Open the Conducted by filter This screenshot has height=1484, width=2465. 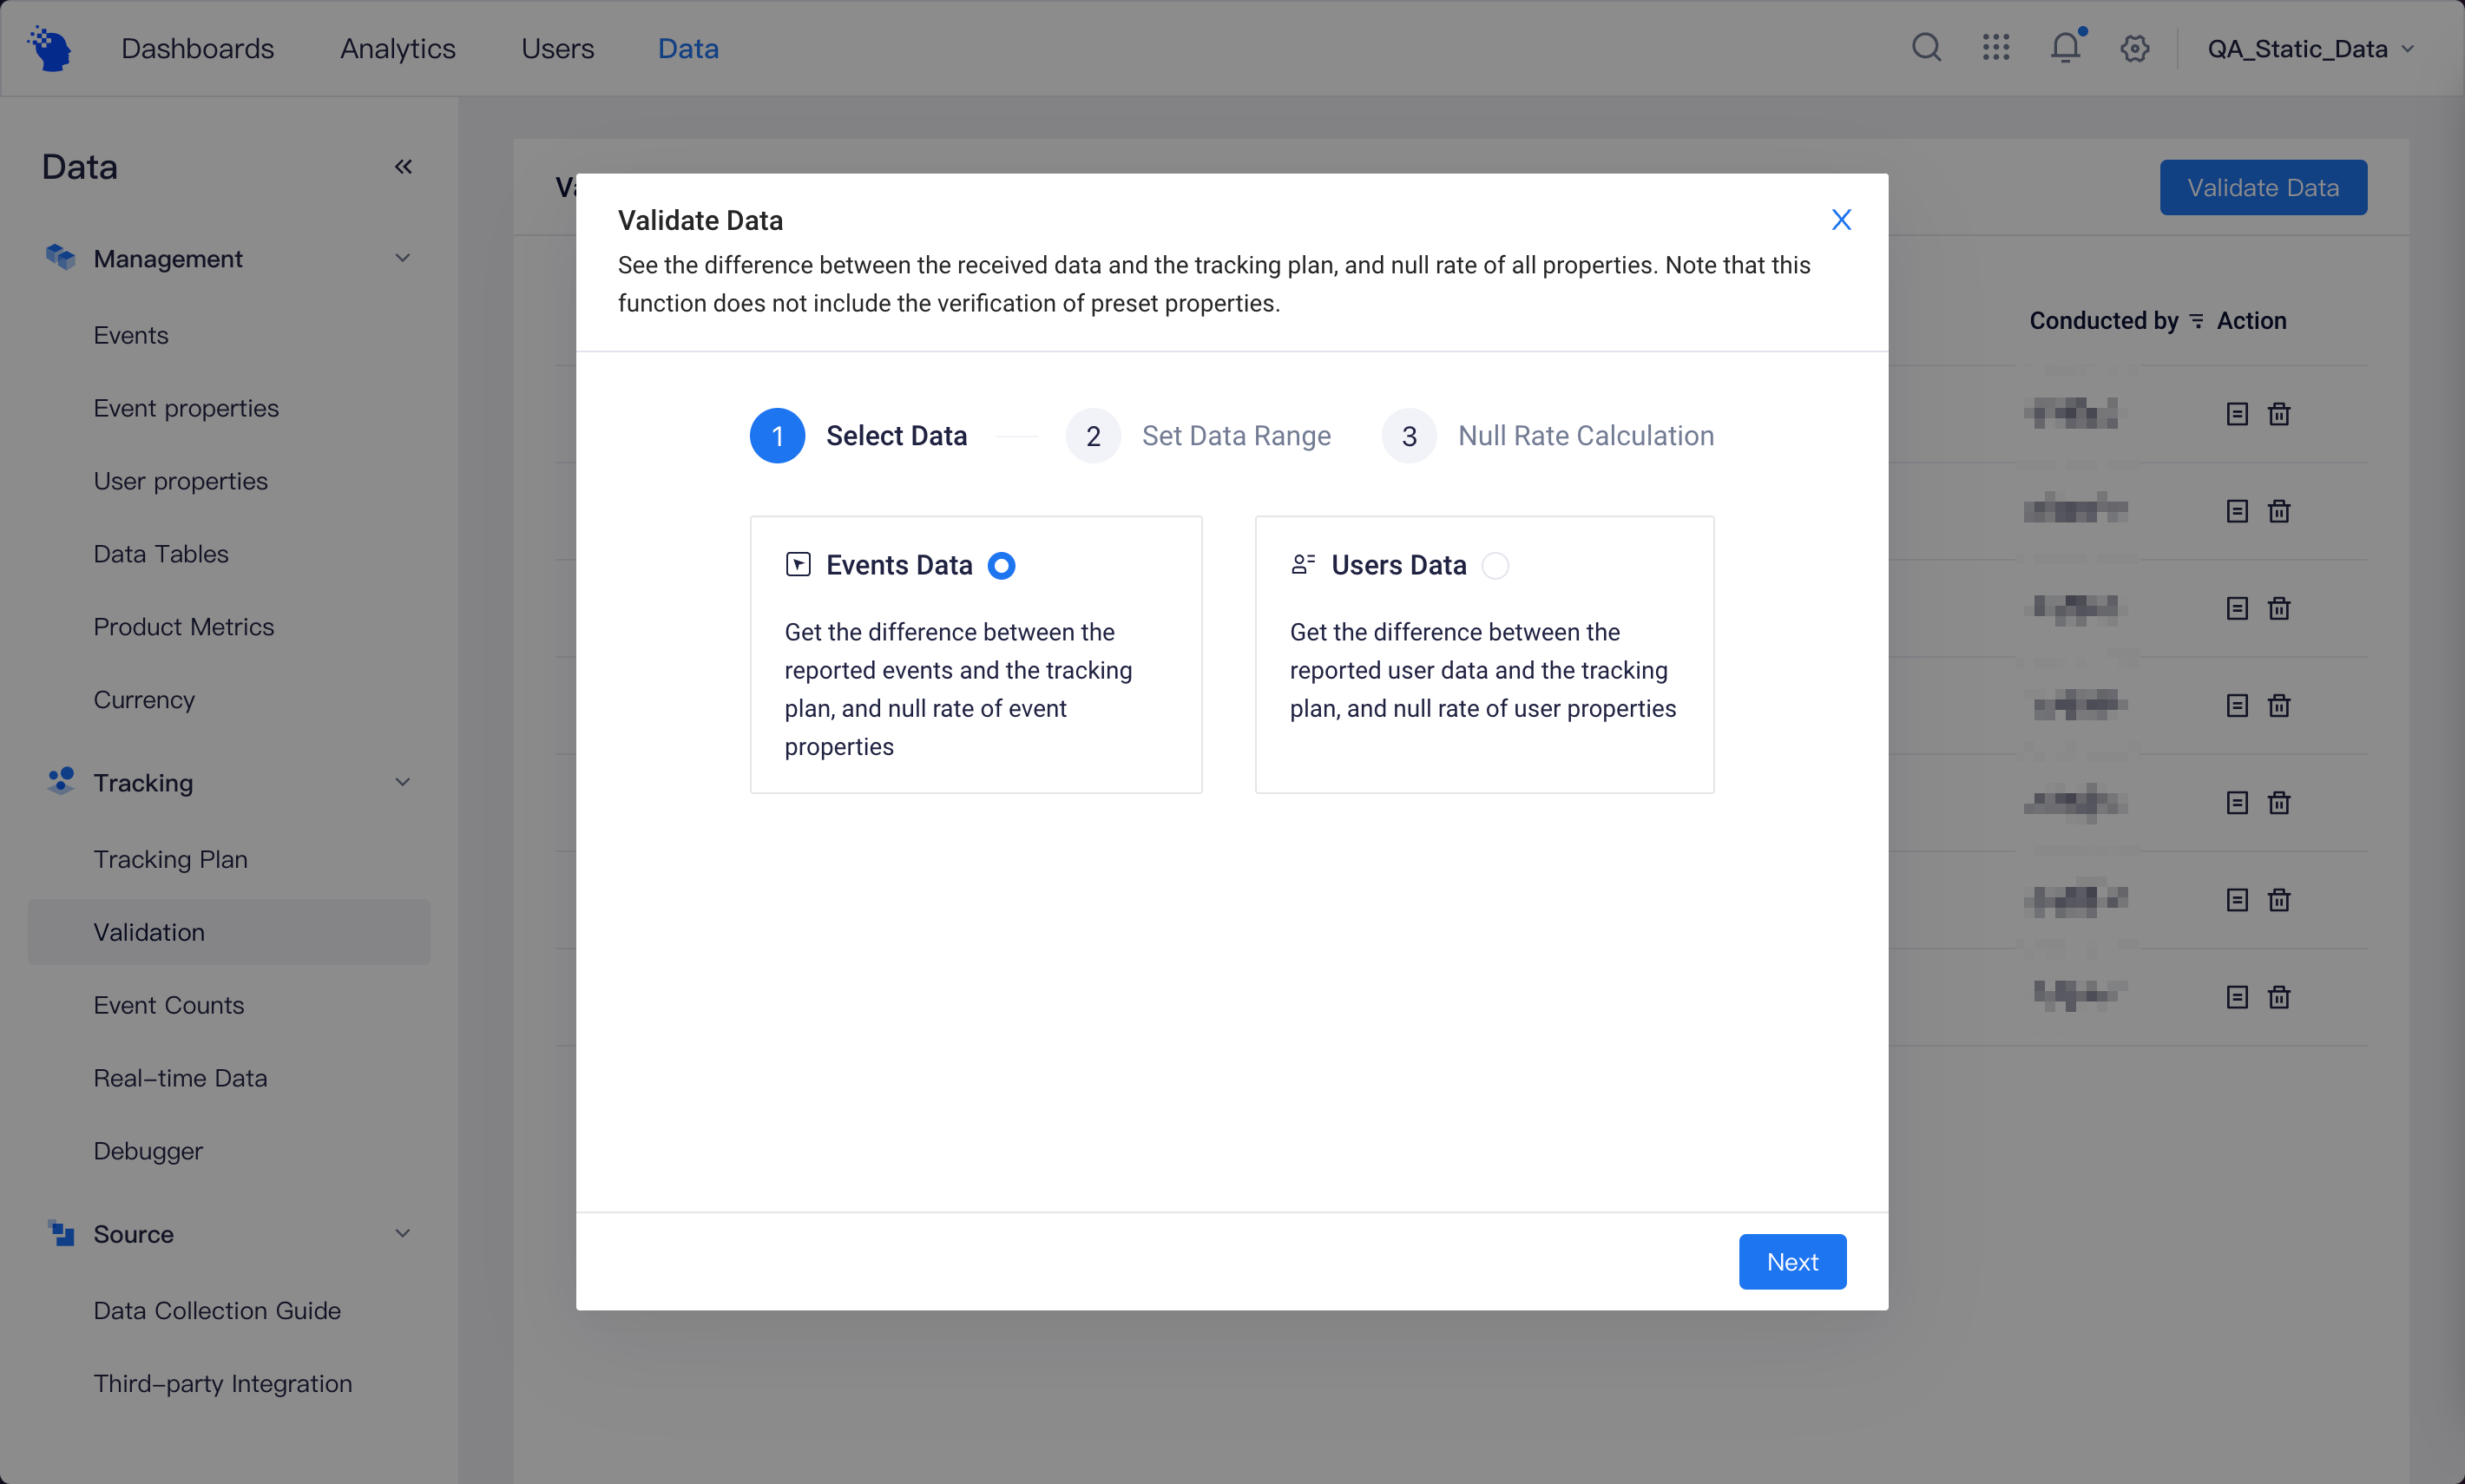point(2196,320)
